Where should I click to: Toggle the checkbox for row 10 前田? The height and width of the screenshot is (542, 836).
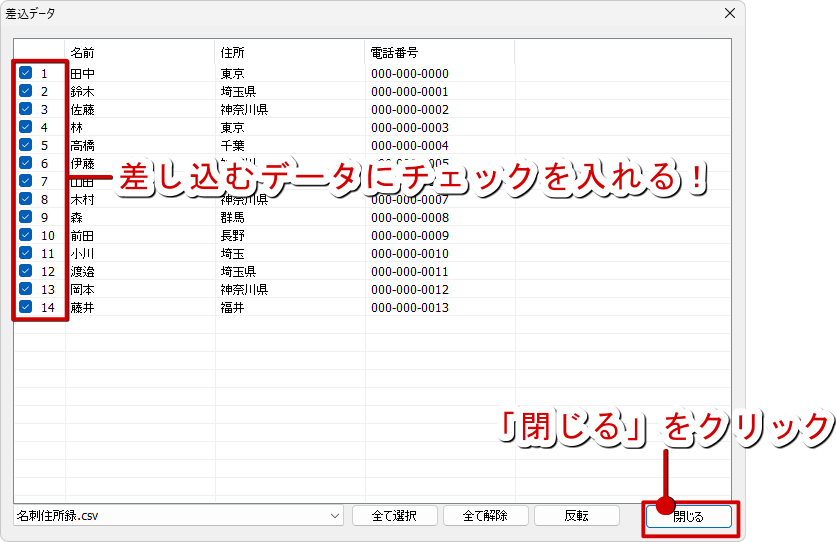coord(26,235)
